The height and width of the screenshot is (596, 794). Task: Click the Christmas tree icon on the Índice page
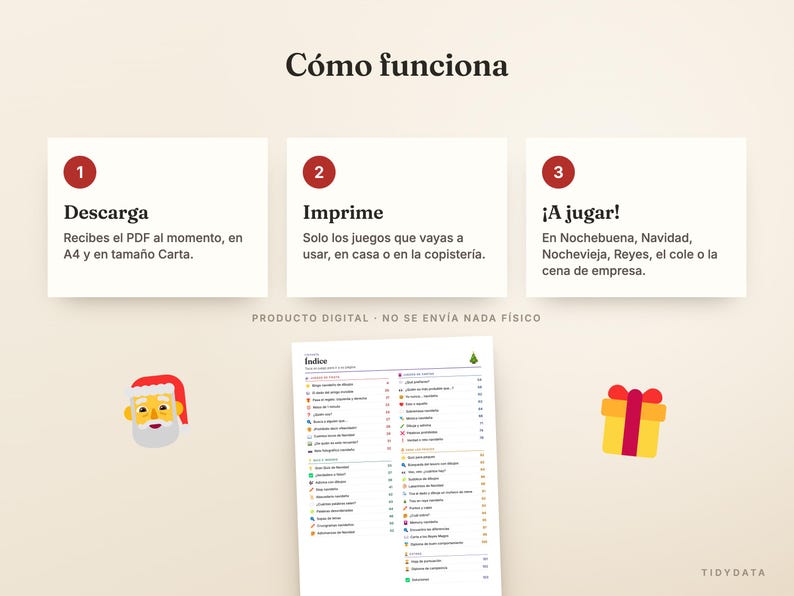(x=473, y=358)
